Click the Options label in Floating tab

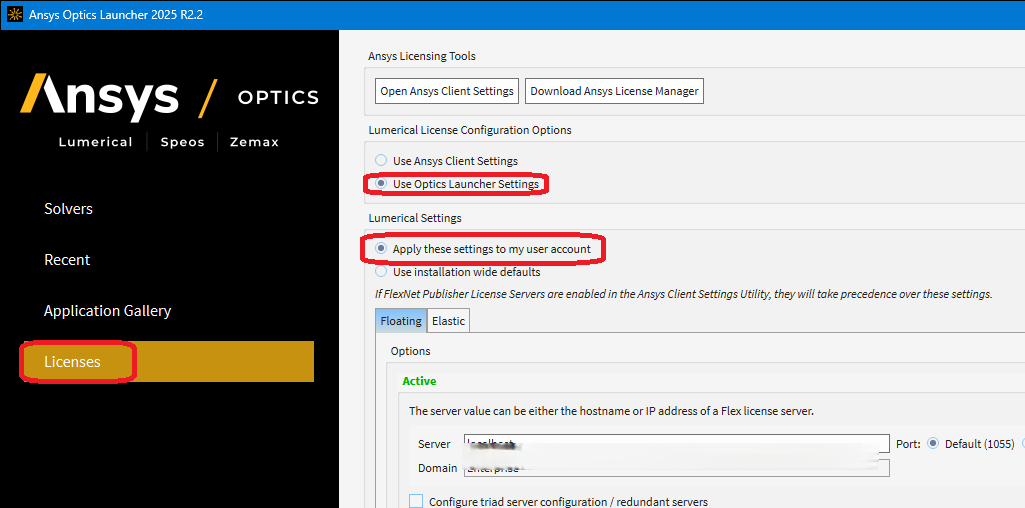click(x=411, y=351)
